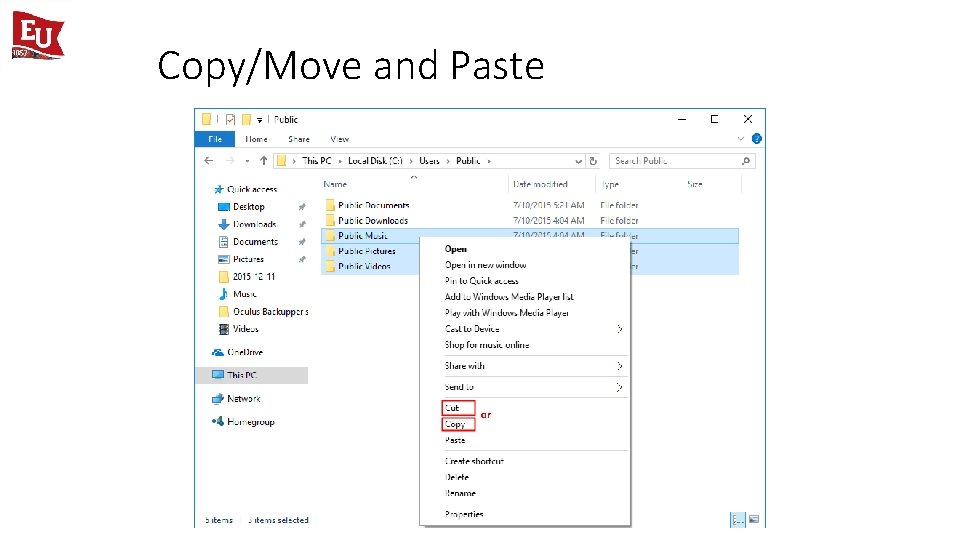Sort by Type column header
Screen dimensions: 960x540
[x=610, y=184]
